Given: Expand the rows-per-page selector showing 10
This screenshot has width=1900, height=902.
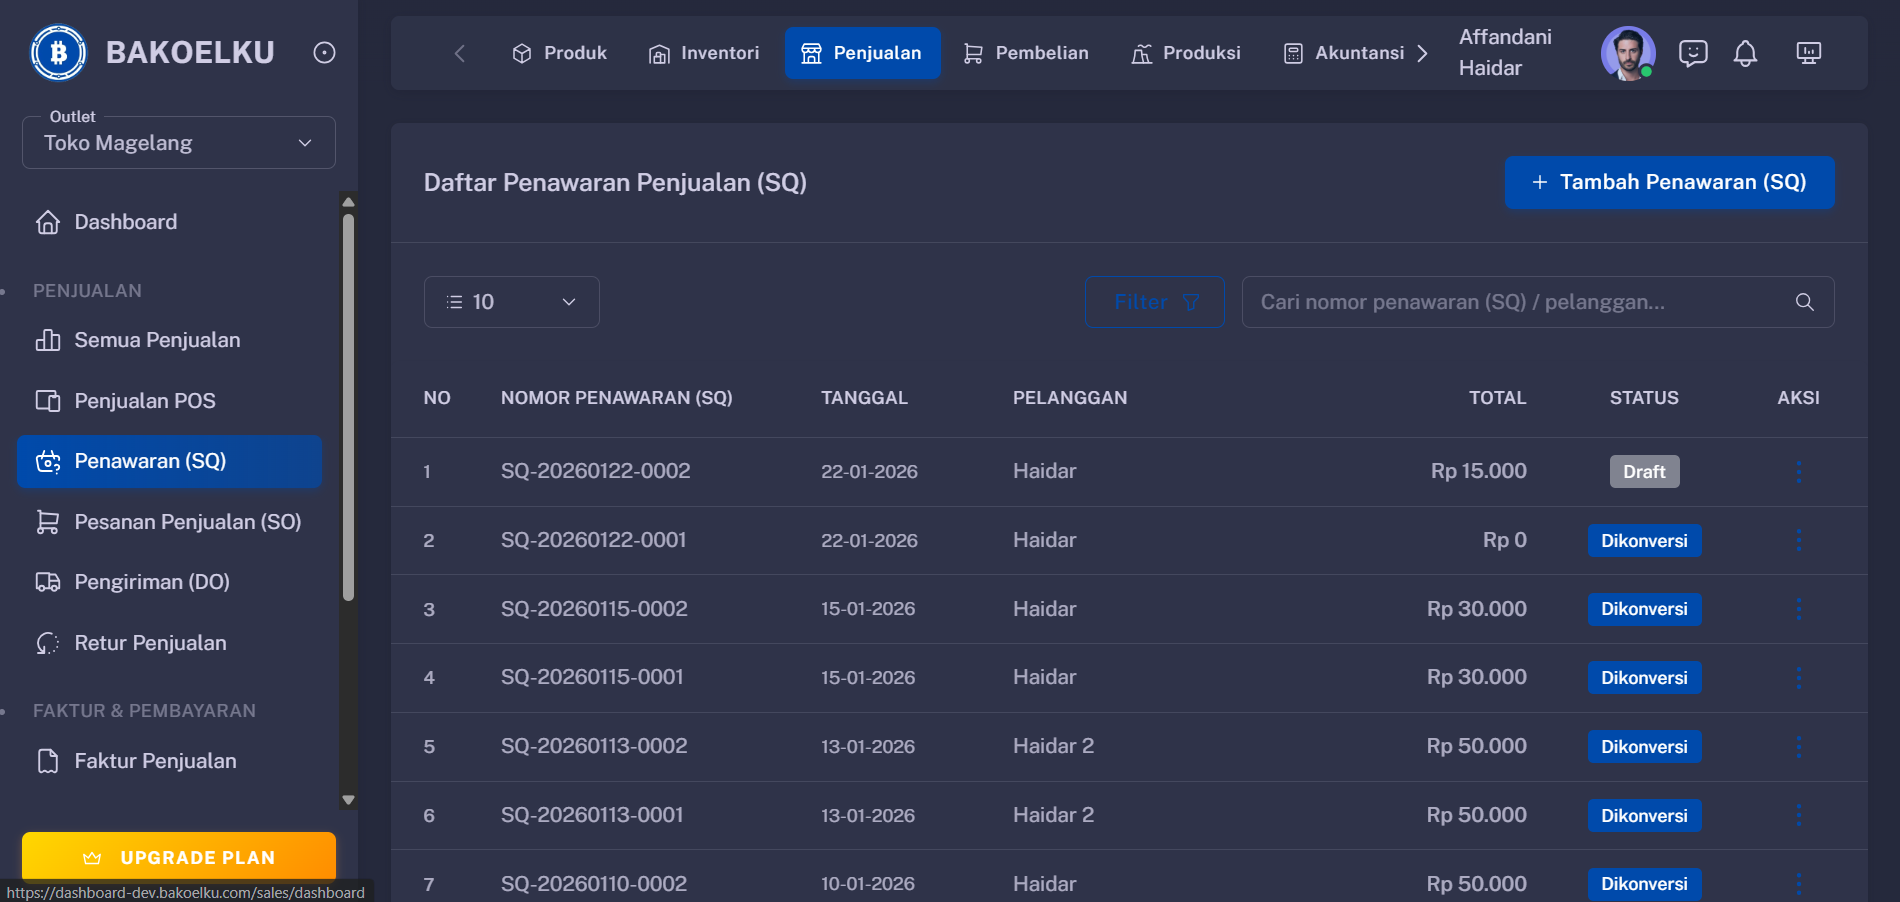Looking at the screenshot, I should (511, 301).
